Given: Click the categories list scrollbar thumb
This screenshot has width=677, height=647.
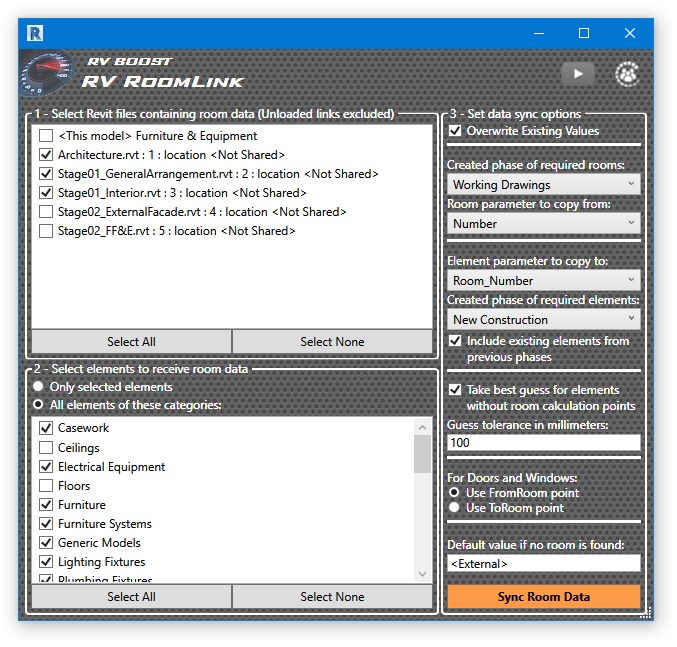Looking at the screenshot, I should click(422, 454).
